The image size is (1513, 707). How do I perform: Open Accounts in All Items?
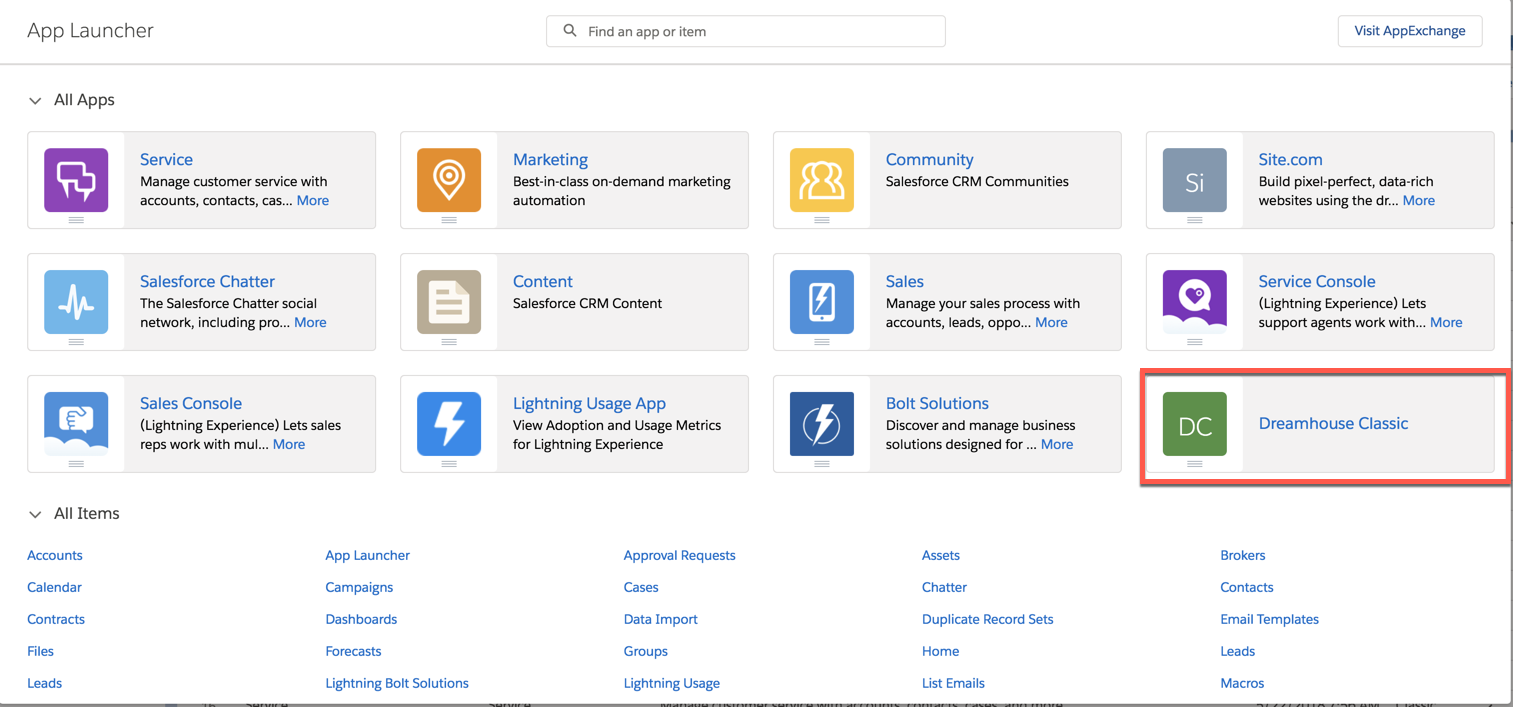click(55, 555)
